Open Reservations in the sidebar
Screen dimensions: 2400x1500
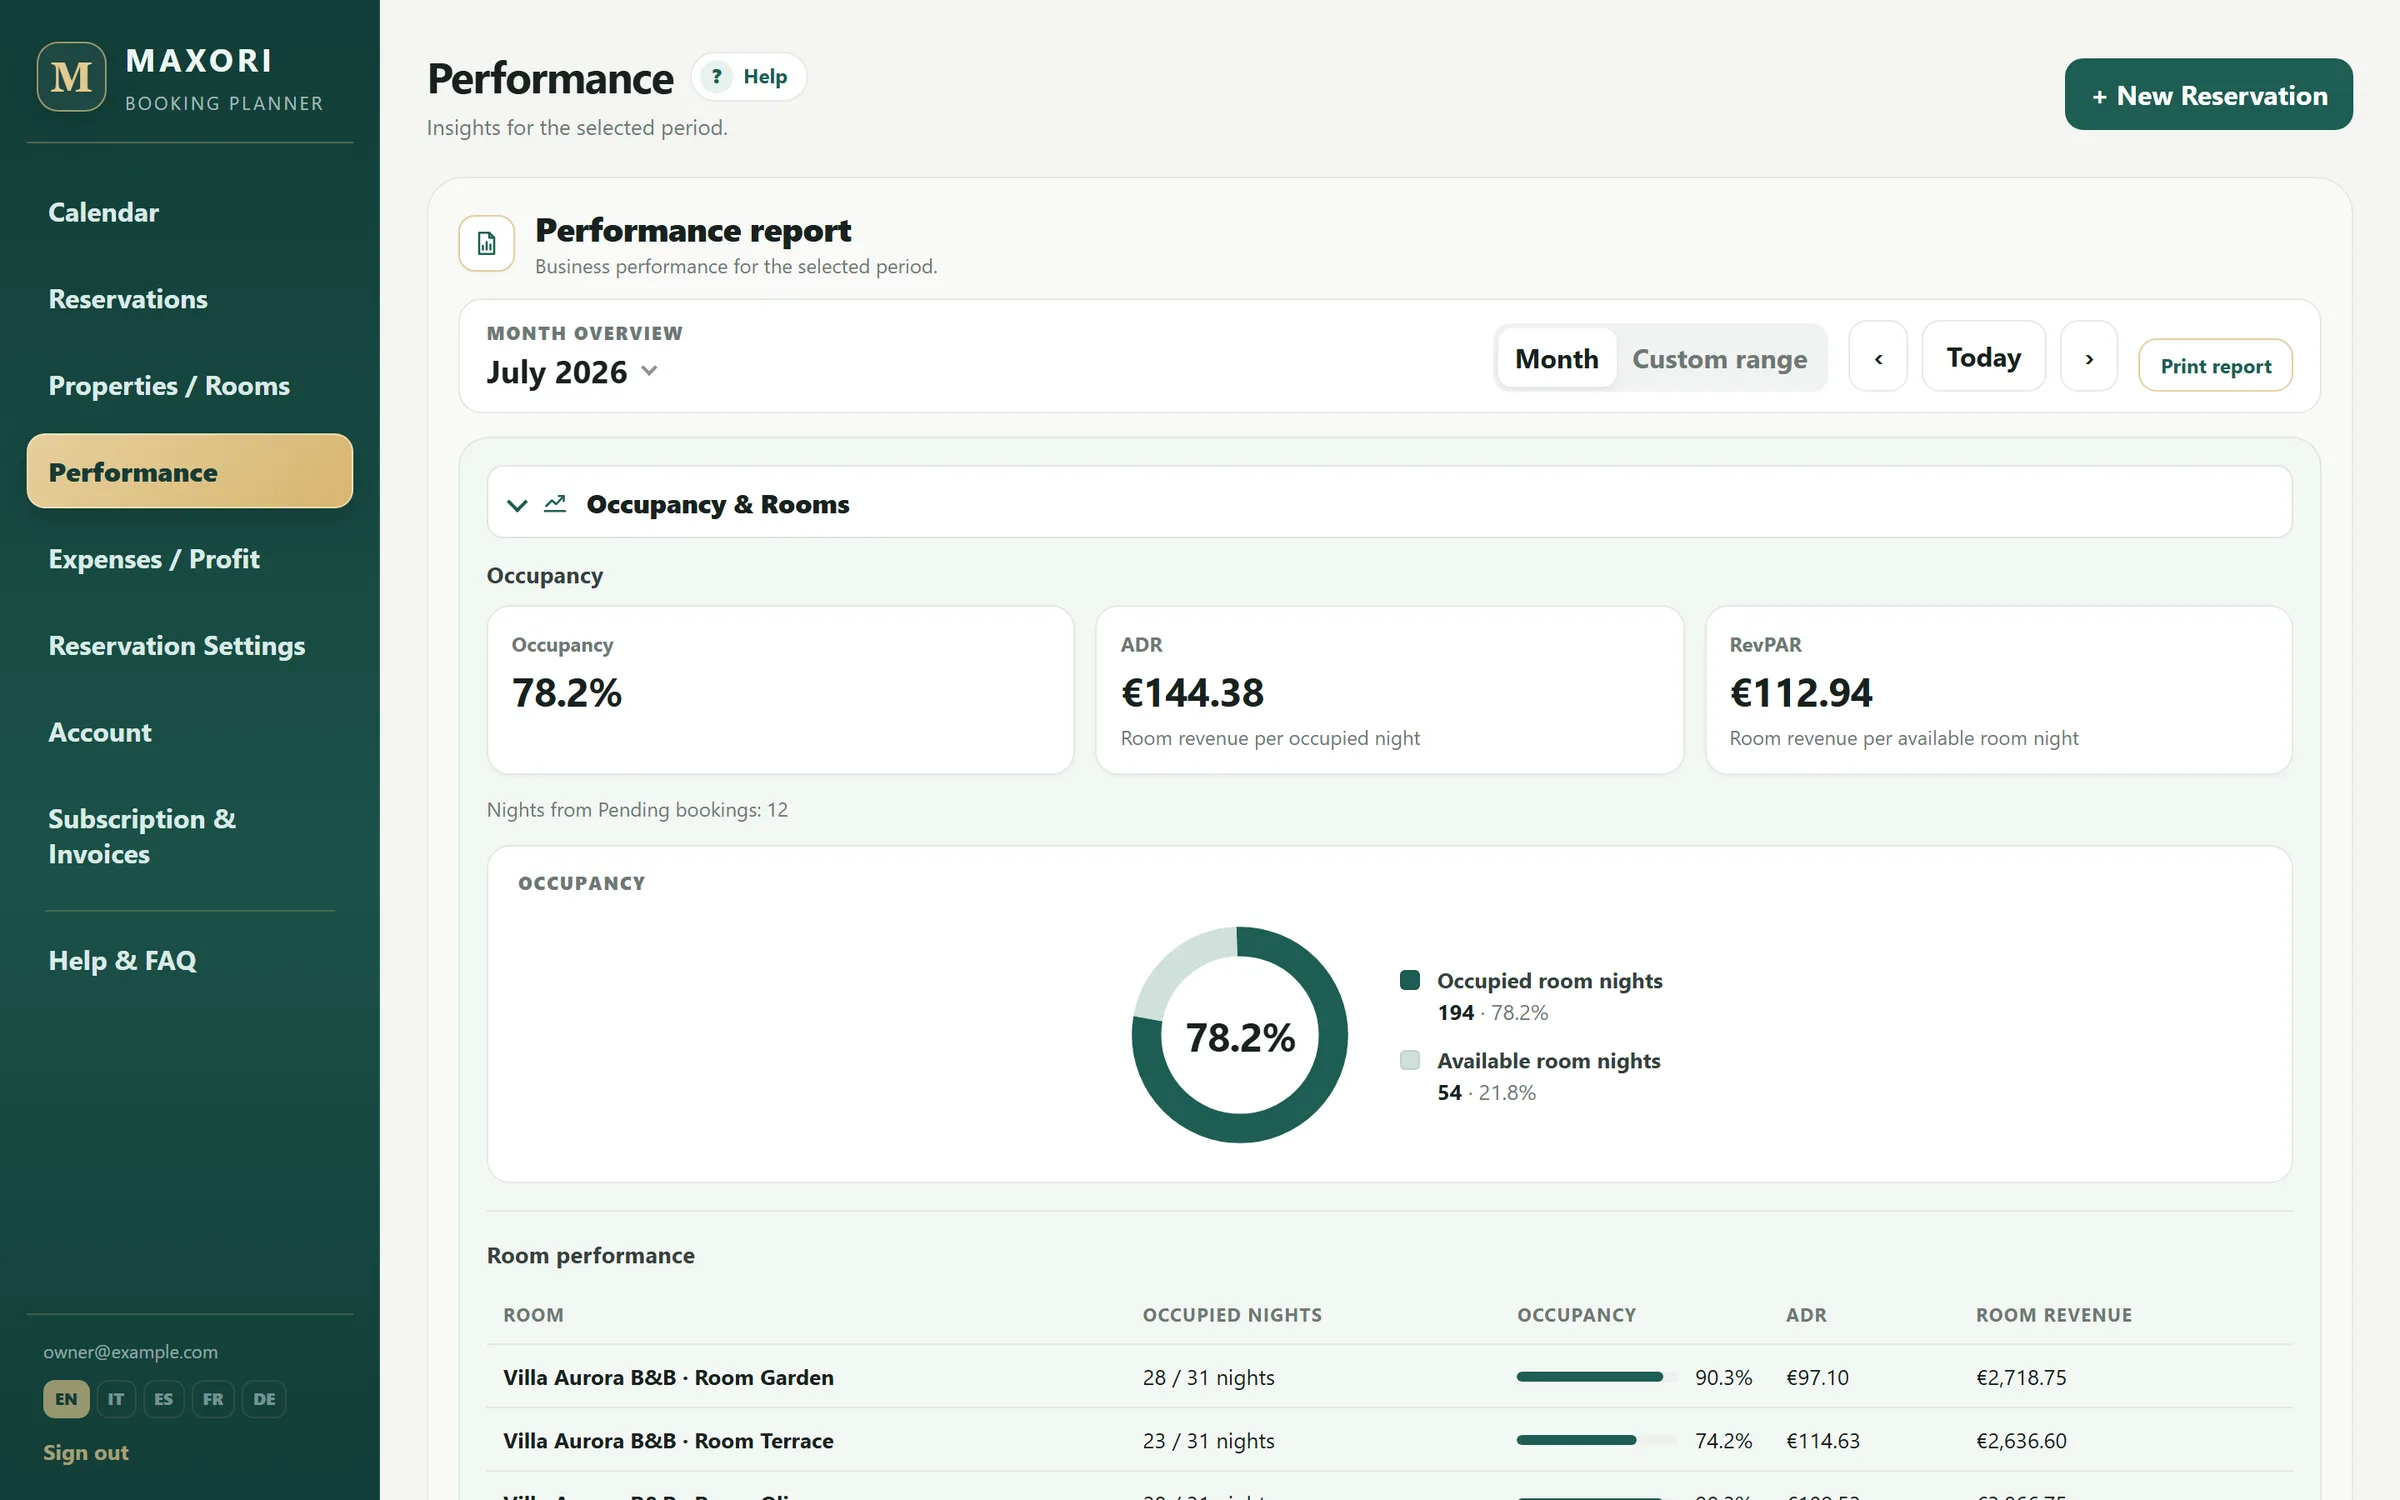coord(190,299)
